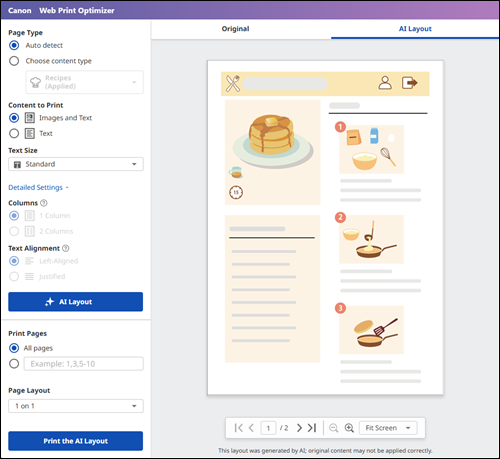The width and height of the screenshot is (500, 459).
Task: Open the Text Size Standard dropdown
Action: tap(76, 164)
